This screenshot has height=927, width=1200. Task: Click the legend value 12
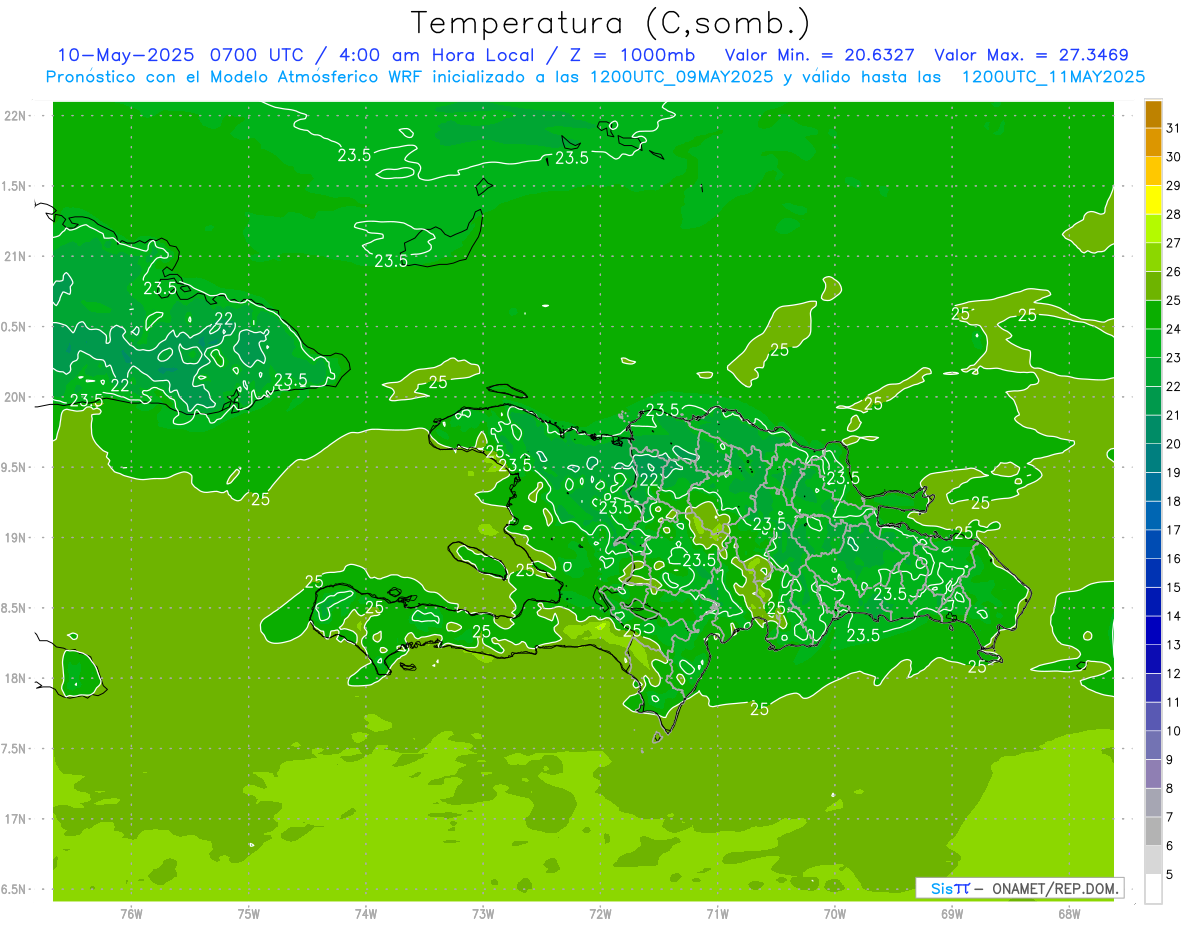click(x=1173, y=674)
